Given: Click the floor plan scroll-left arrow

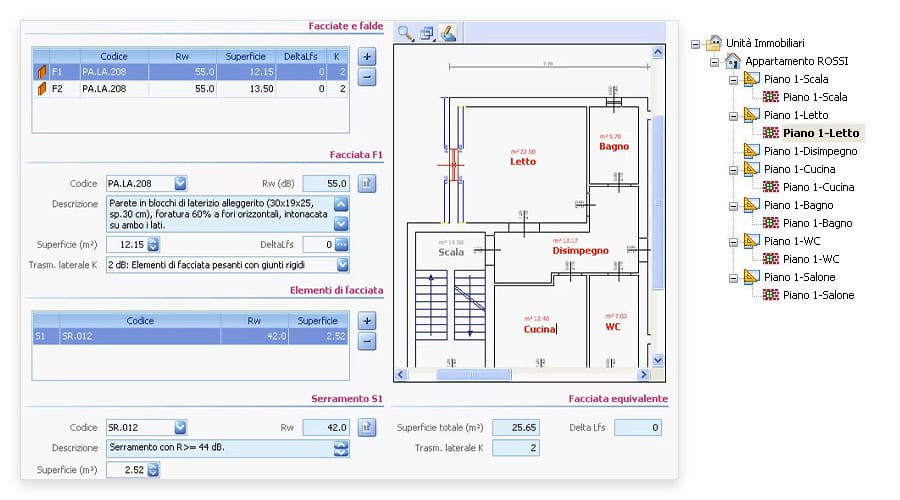Looking at the screenshot, I should tap(401, 374).
